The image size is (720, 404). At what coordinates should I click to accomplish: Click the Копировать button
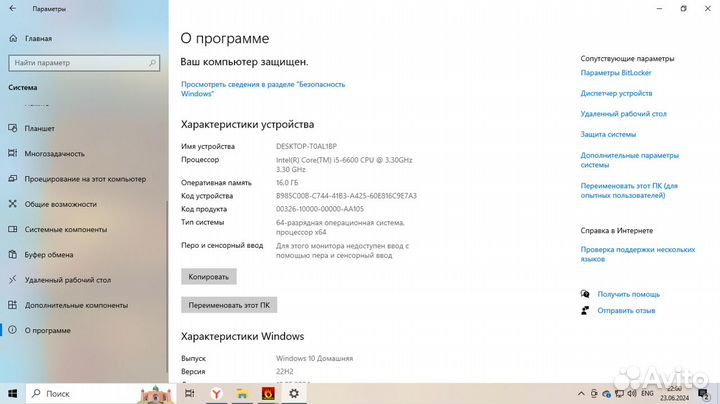(208, 277)
